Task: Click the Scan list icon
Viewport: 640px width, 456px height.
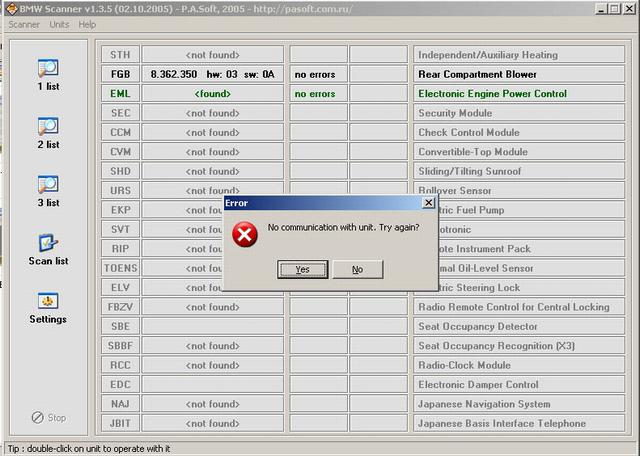Action: 48,243
